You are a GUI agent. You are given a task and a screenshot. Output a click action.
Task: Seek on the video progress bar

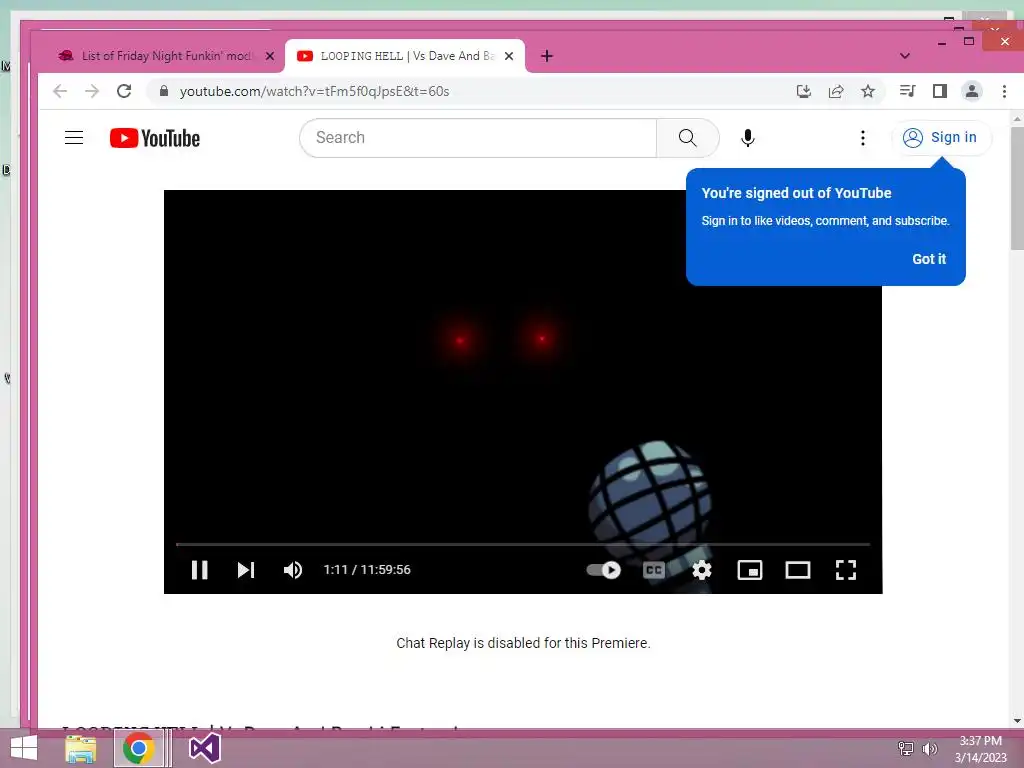(x=522, y=544)
